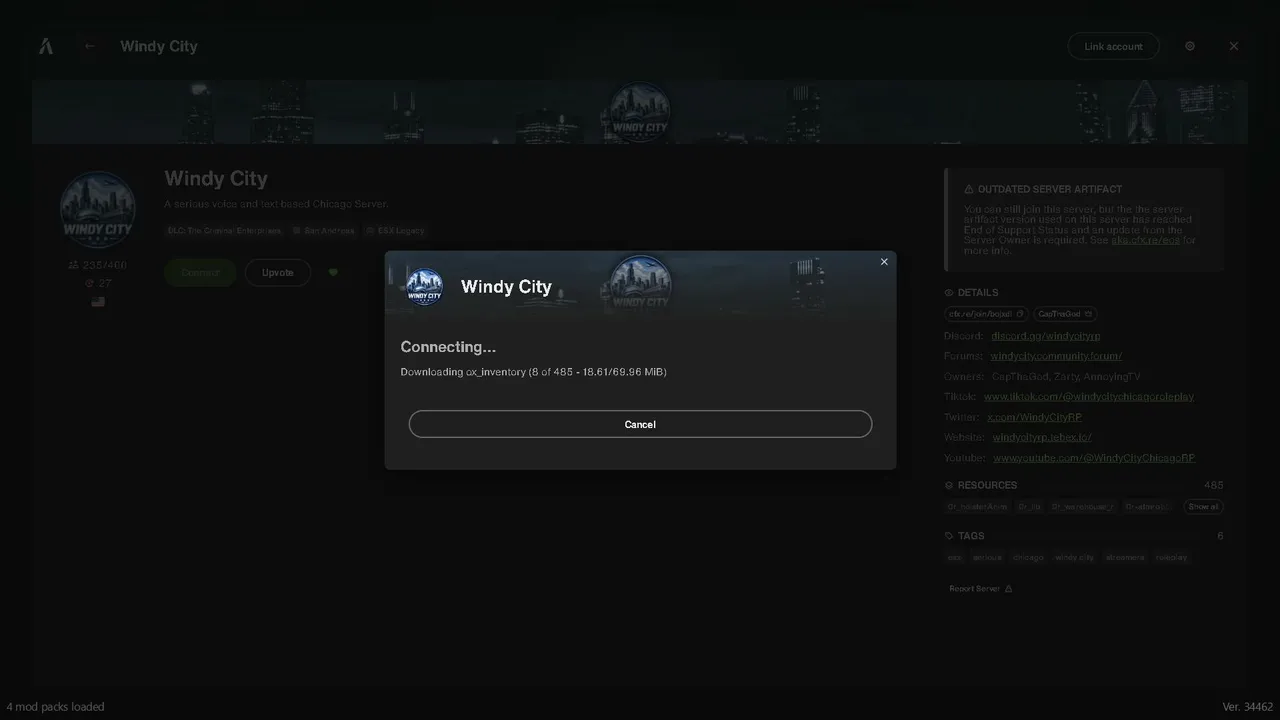This screenshot has width=1280, height=720.
Task: Click the Tags label icon
Action: 949,536
